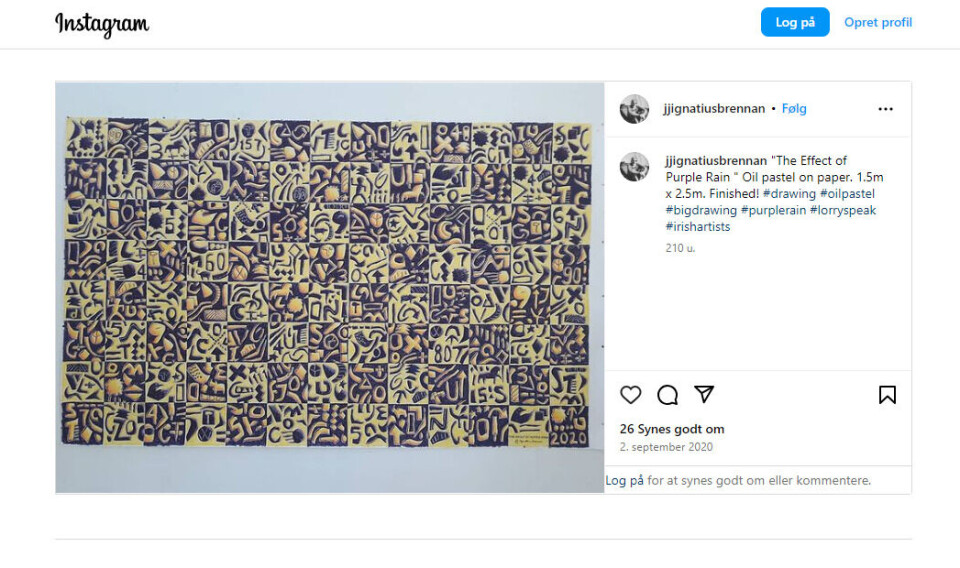The image size is (960, 568).
Task: Open the three-dot more options menu
Action: pyautogui.click(x=885, y=109)
